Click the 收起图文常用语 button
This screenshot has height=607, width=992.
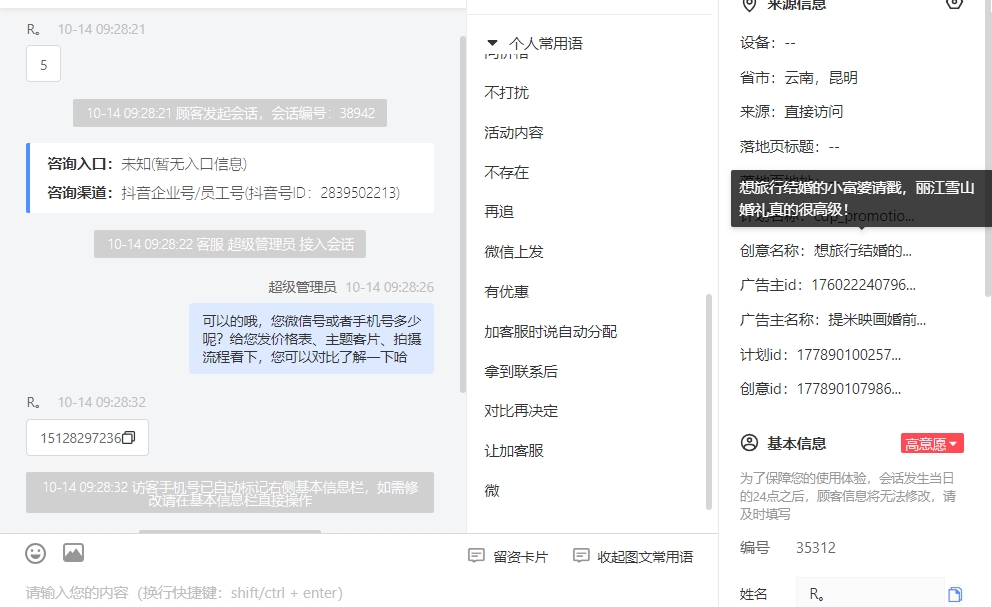point(633,556)
